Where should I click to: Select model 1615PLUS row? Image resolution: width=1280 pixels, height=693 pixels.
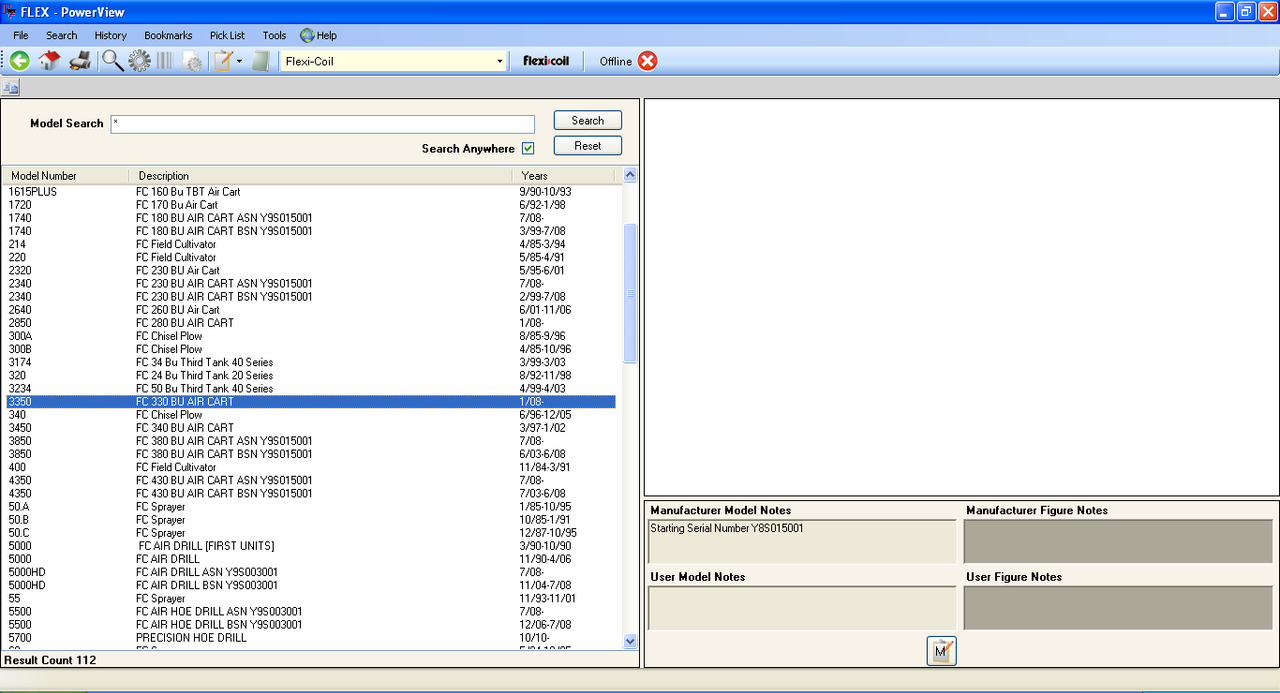tap(309, 191)
